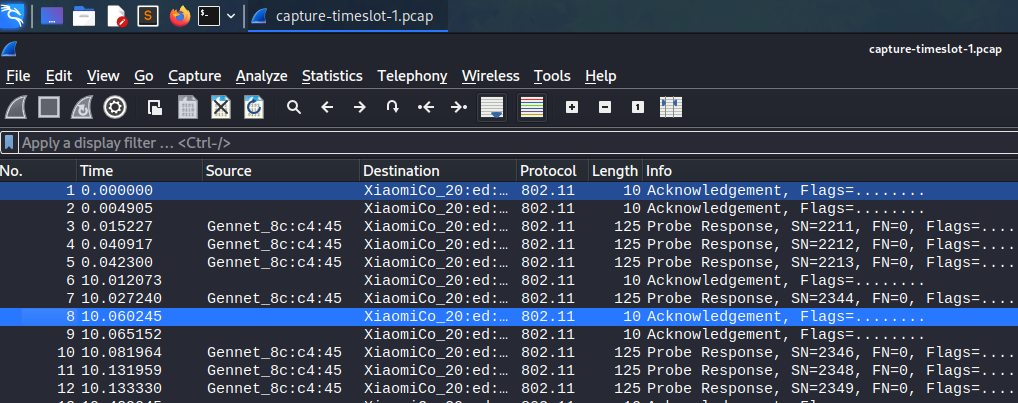The height and width of the screenshot is (403, 1018).
Task: Open the Analyze menu
Action: point(262,76)
